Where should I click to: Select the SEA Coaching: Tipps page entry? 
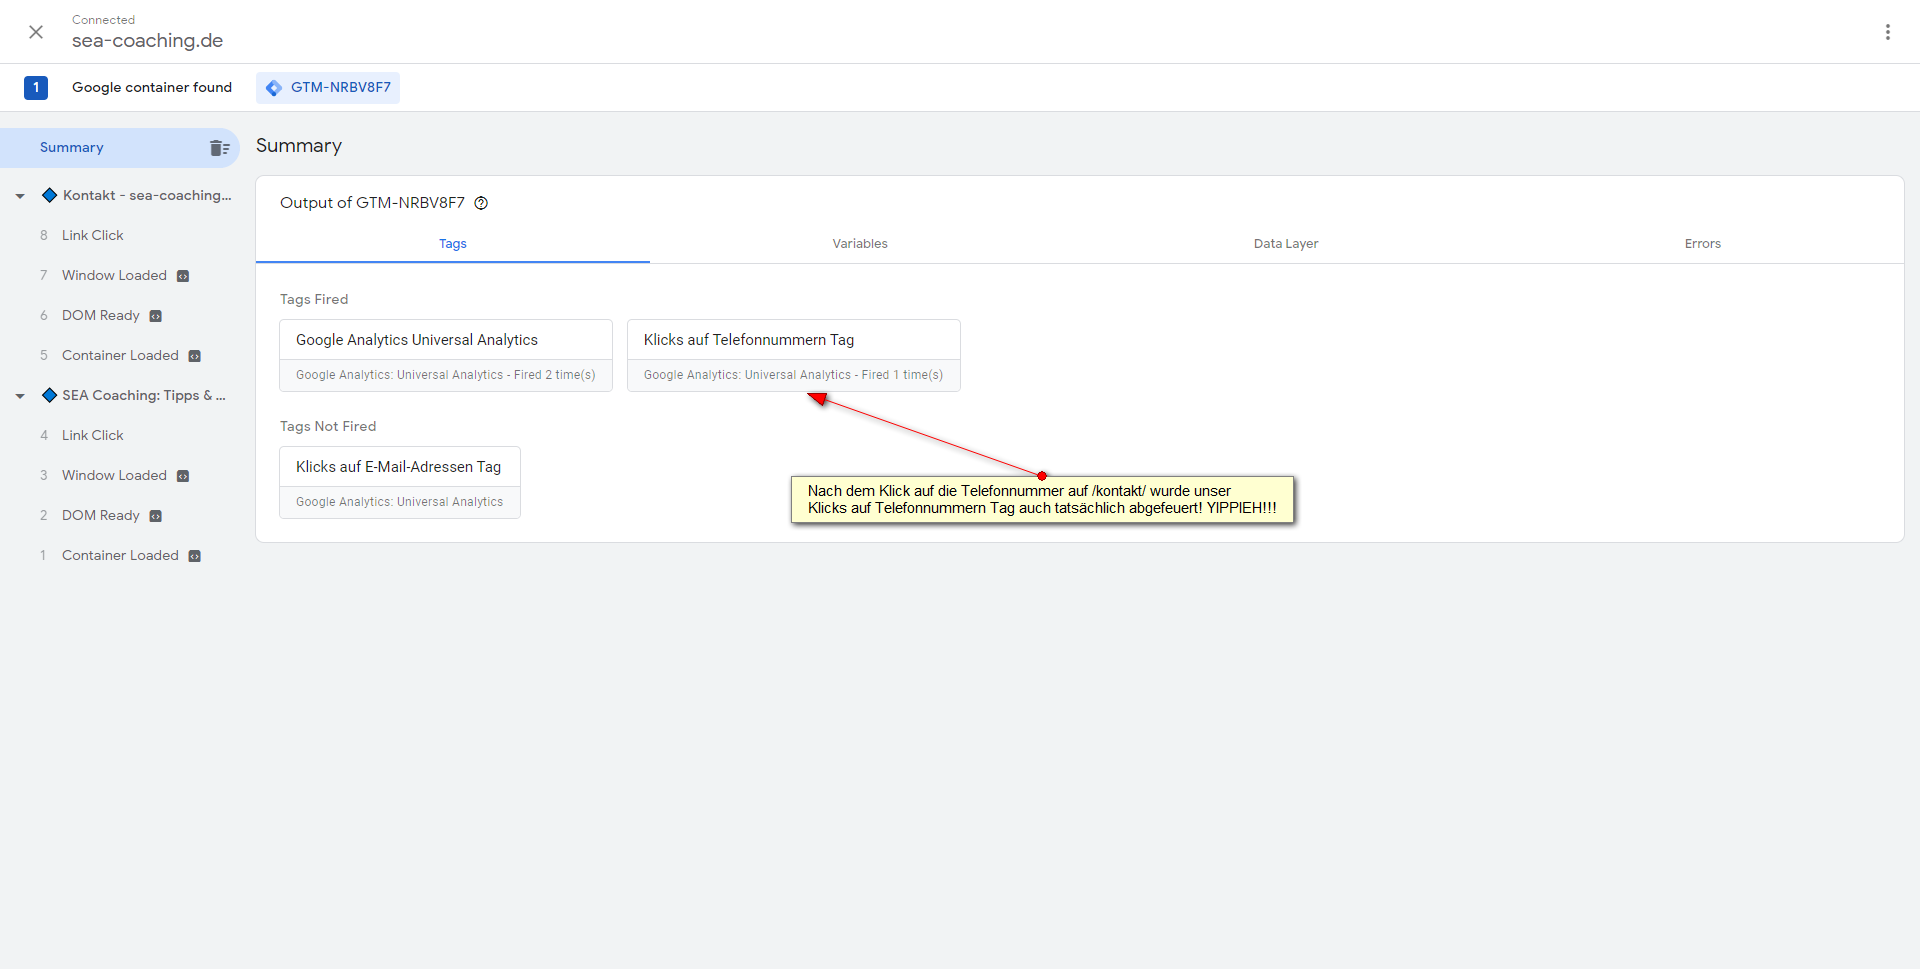coord(144,395)
